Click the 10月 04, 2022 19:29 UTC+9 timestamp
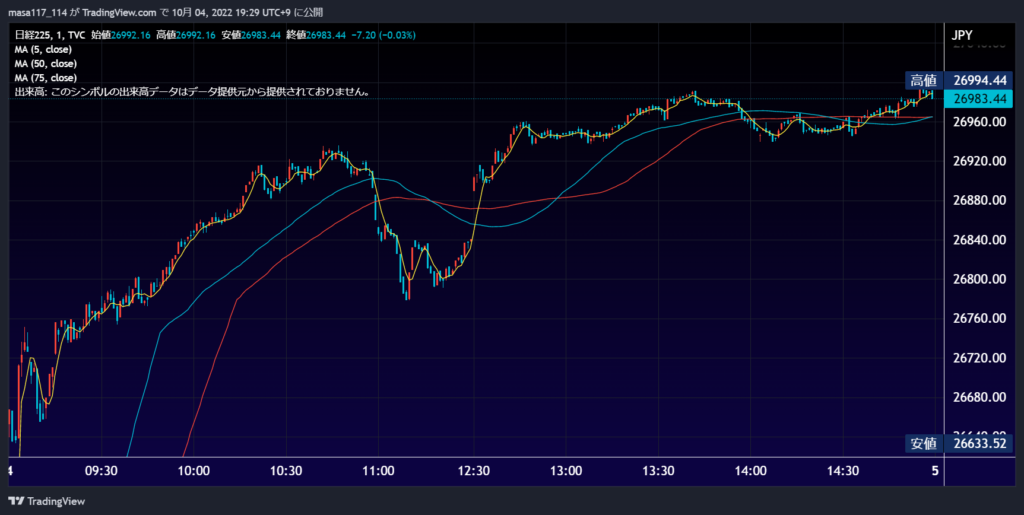1024x515 pixels. click(x=234, y=12)
